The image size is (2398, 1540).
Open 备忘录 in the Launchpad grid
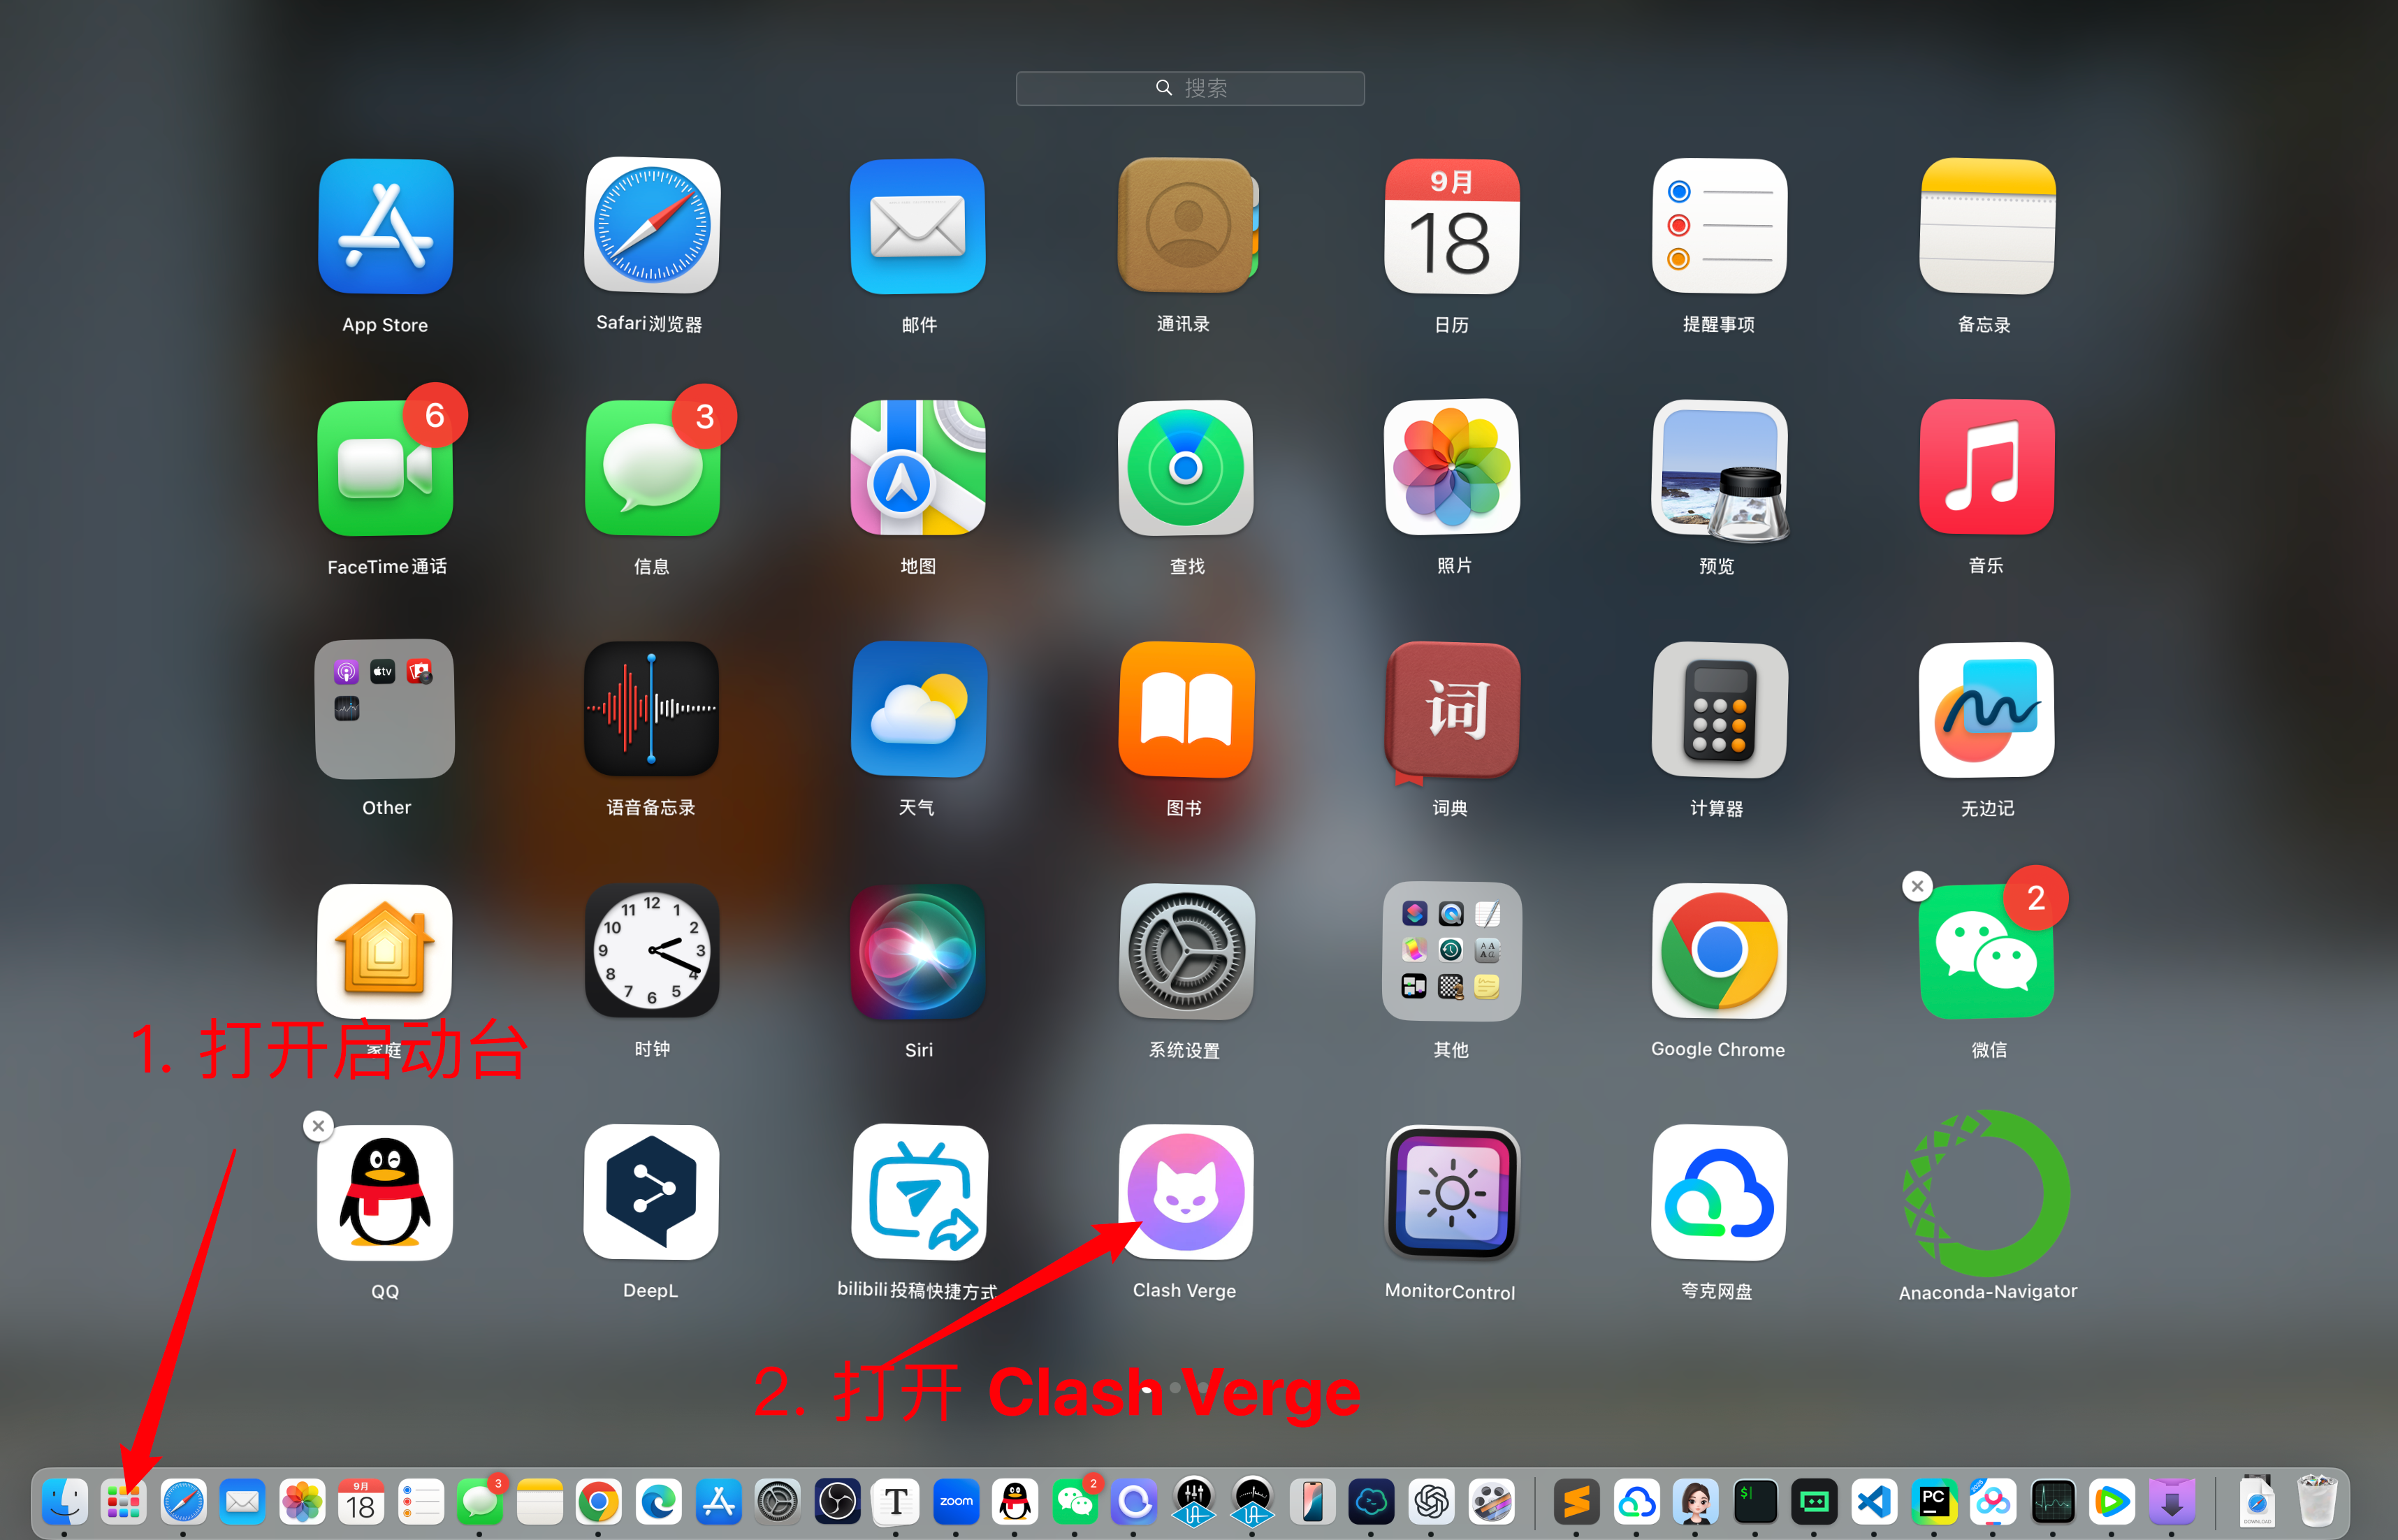[1987, 227]
